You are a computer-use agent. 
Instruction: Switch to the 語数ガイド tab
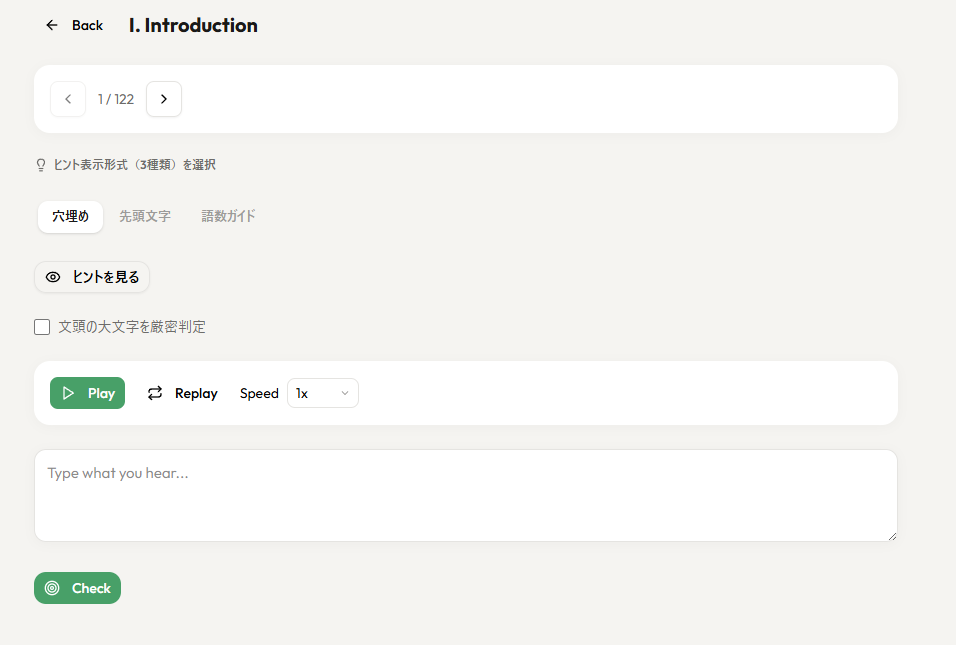coord(229,216)
